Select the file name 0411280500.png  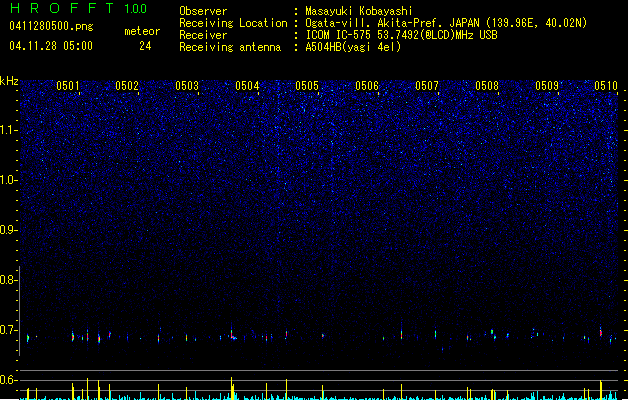point(51,26)
